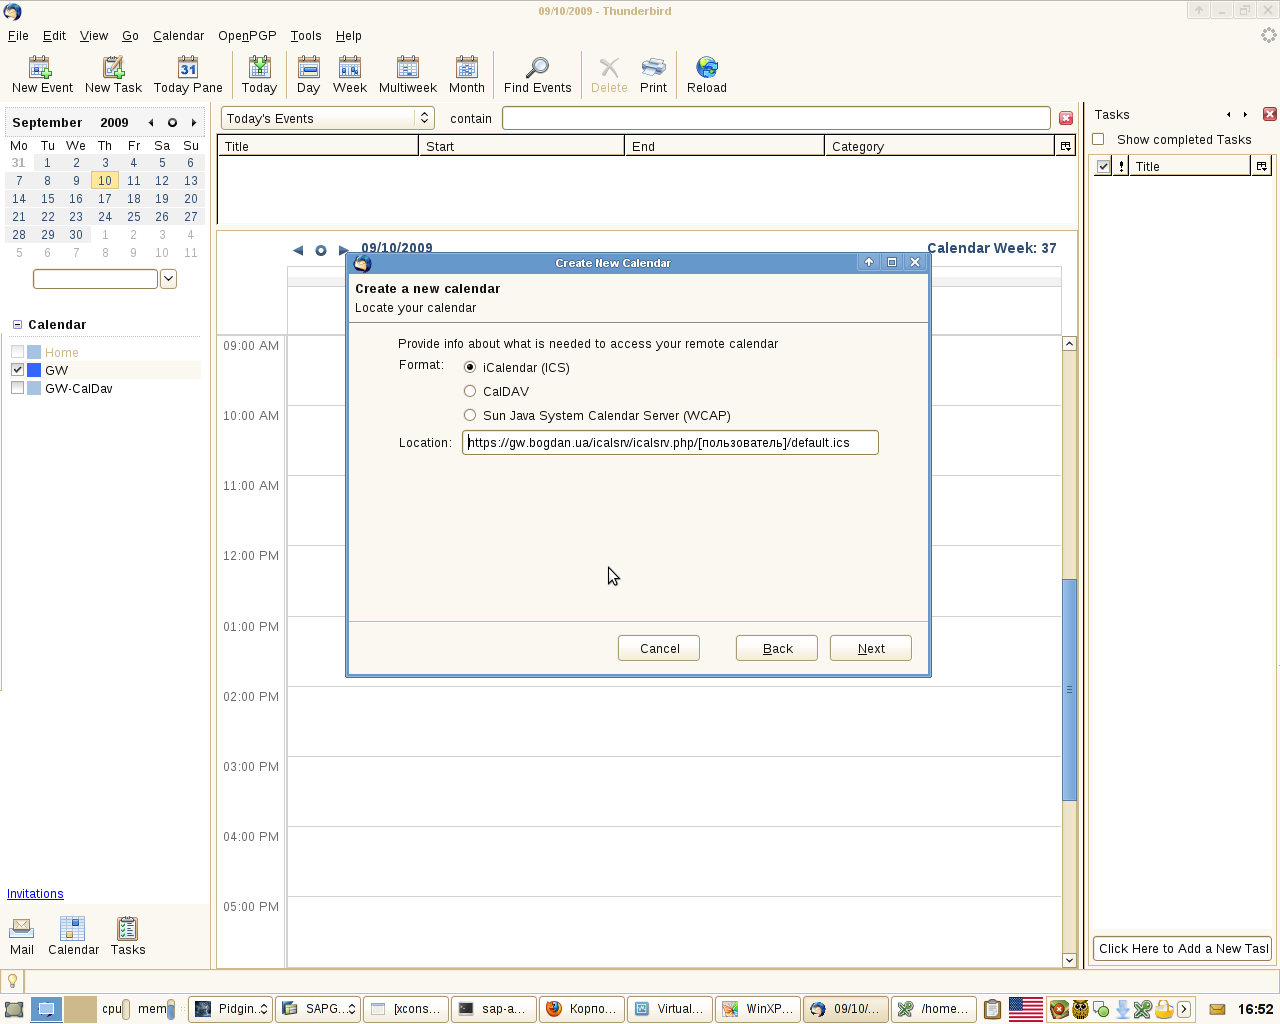Click Back in Create New Calendar dialog

(777, 648)
